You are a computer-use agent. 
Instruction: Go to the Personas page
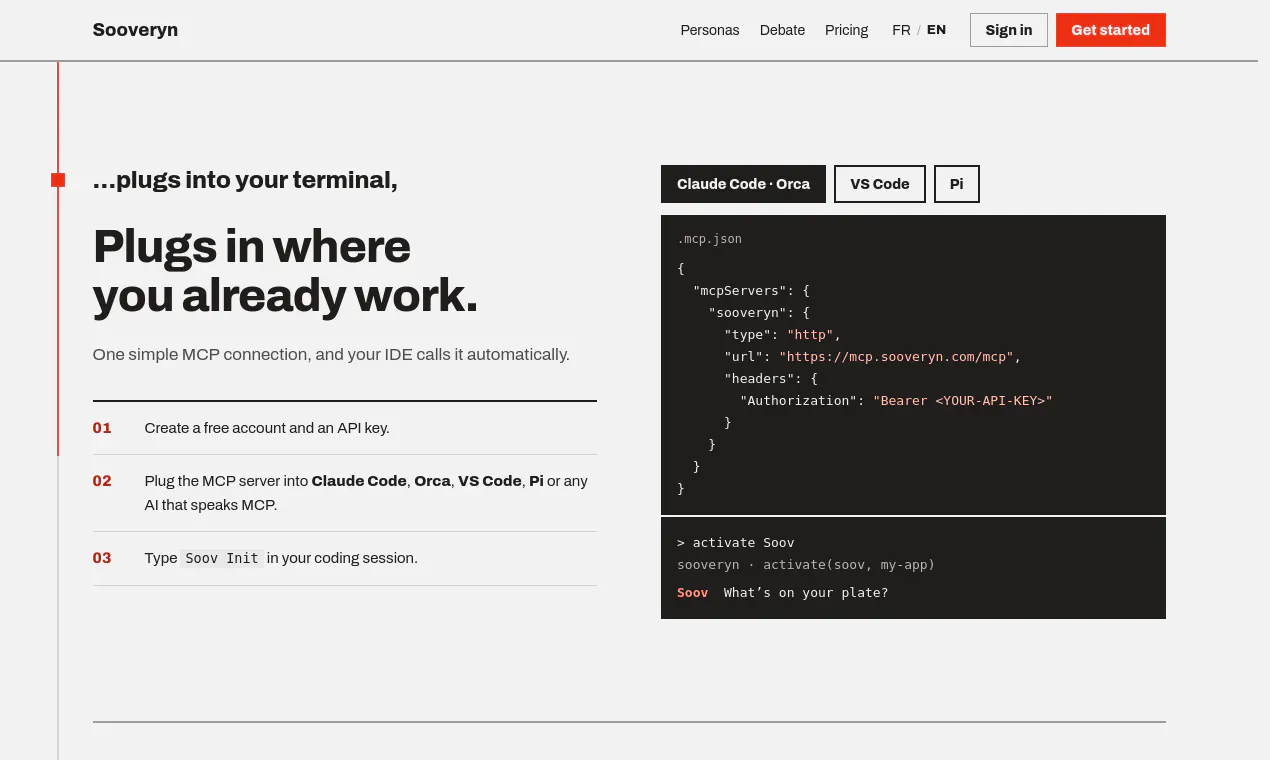pos(710,30)
